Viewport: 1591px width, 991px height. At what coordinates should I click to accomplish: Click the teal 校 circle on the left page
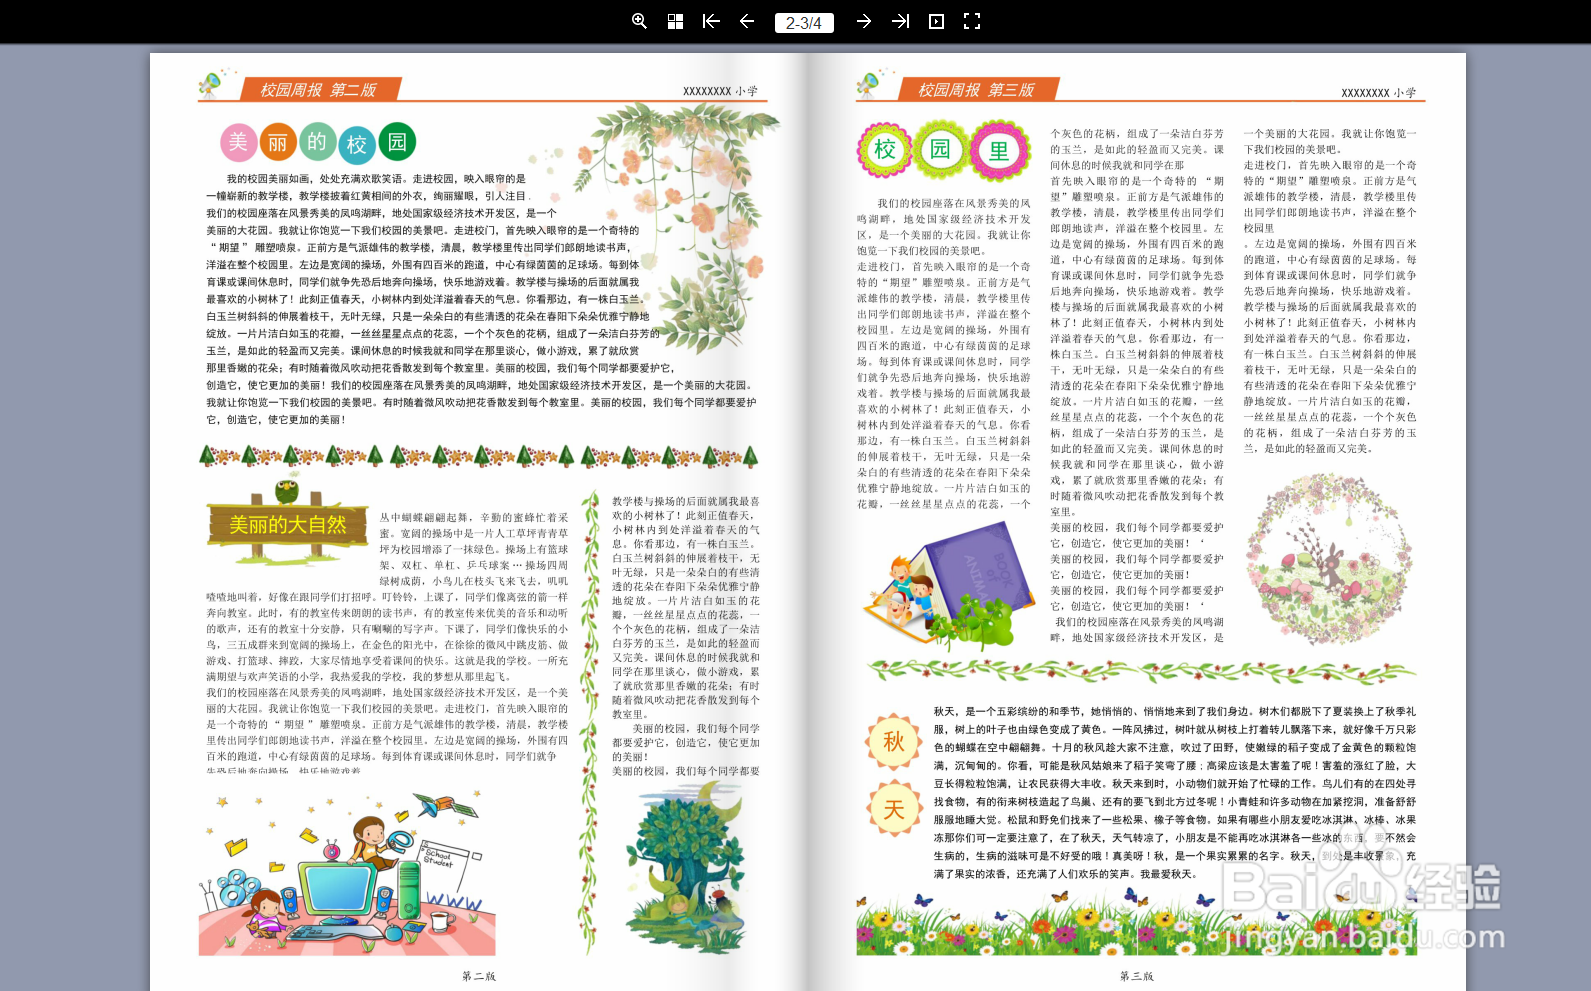point(357,145)
